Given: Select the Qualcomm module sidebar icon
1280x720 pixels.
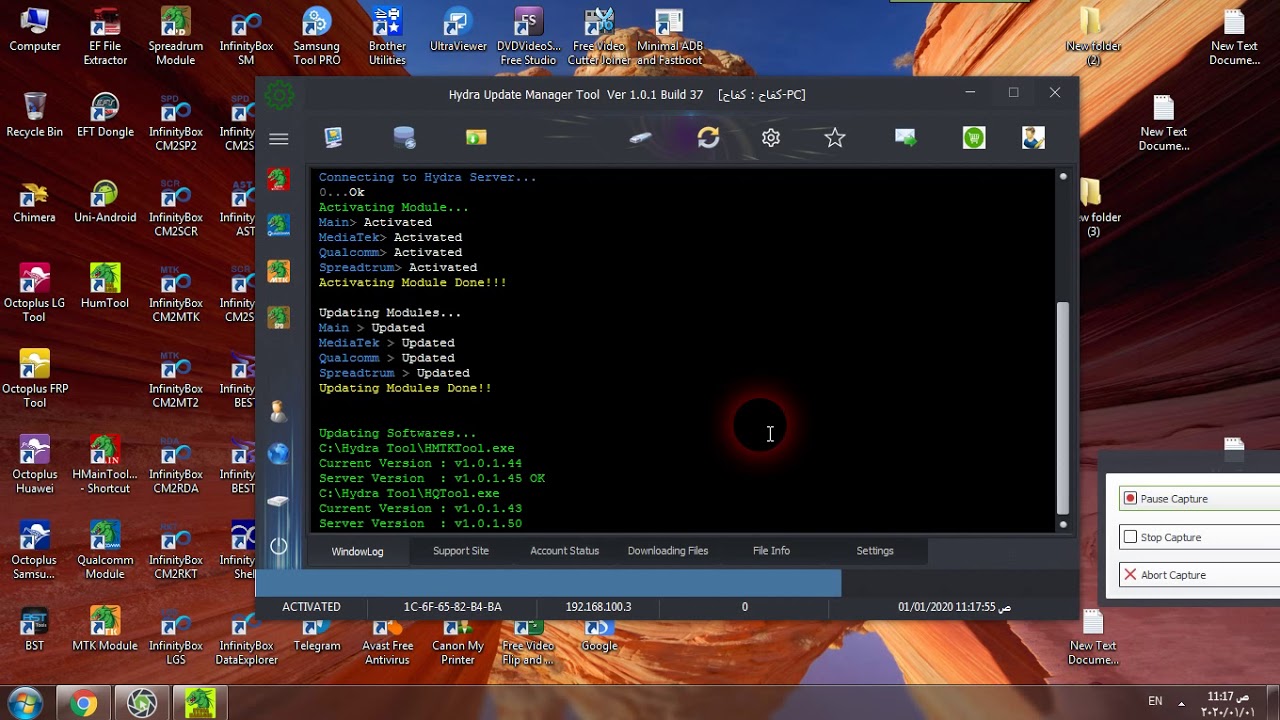Looking at the screenshot, I should click(x=279, y=225).
